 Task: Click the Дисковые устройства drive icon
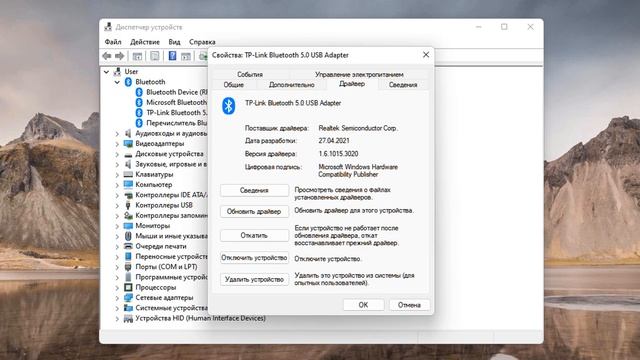click(x=128, y=154)
